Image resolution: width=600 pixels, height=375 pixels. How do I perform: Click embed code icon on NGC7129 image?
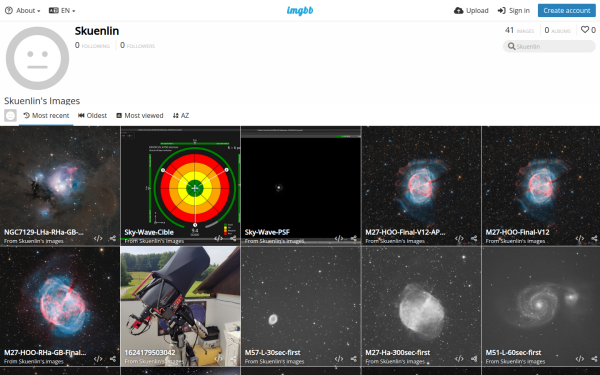tap(98, 238)
